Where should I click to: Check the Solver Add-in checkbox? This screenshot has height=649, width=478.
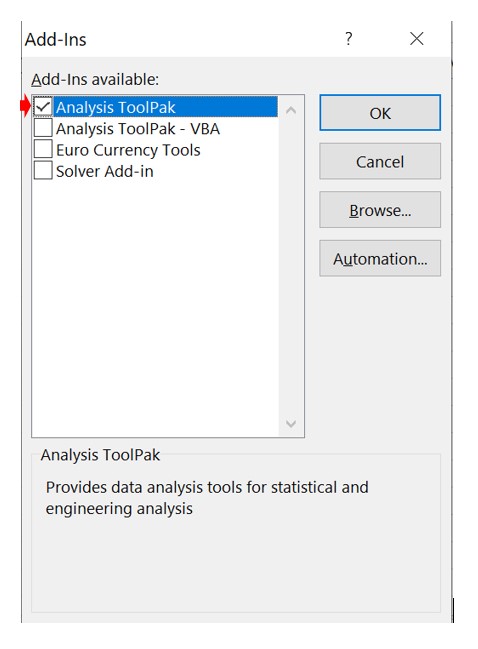point(43,170)
